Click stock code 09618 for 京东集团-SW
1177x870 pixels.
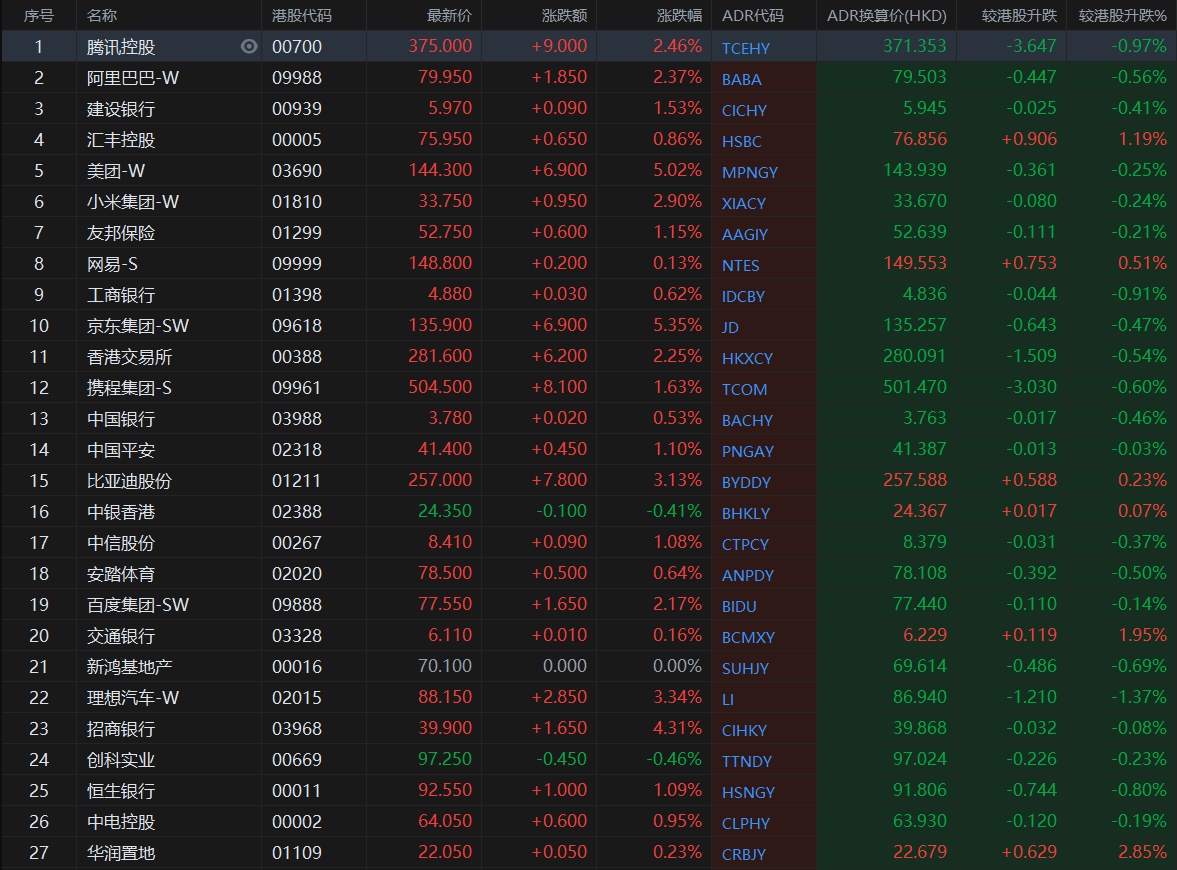coord(297,326)
